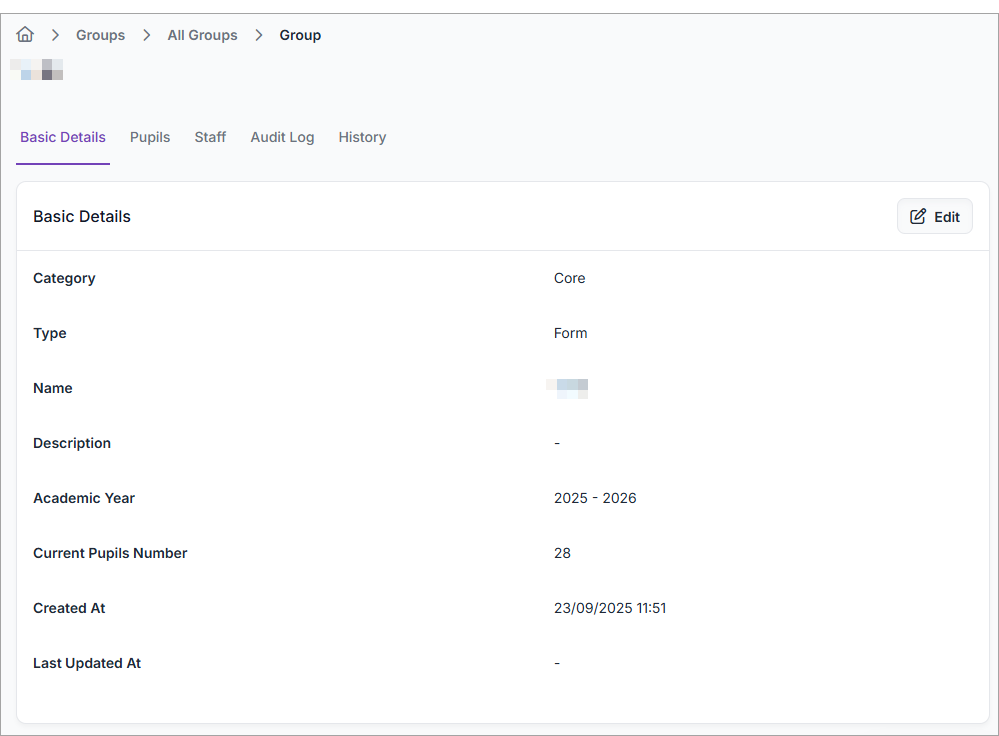View the Audit Log tab

click(282, 137)
